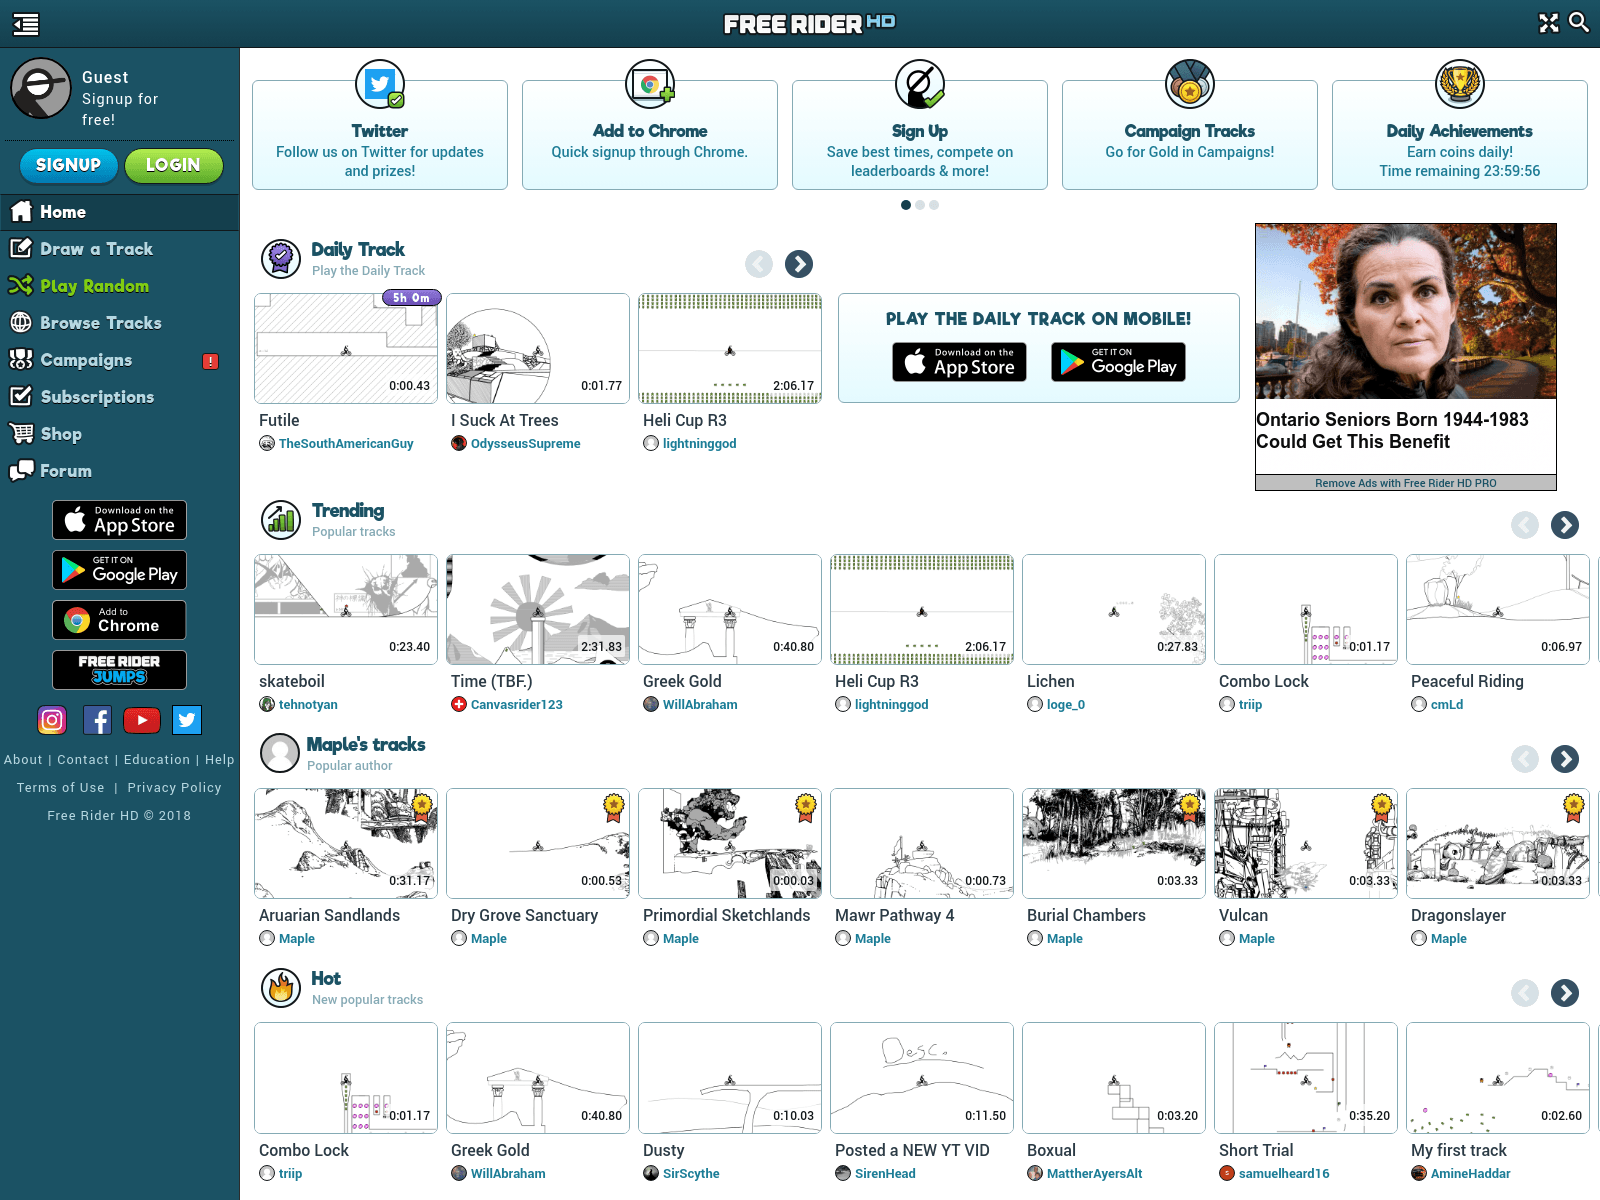The height and width of the screenshot is (1200, 1600).
Task: Go to Home in sidebar
Action: [120, 212]
